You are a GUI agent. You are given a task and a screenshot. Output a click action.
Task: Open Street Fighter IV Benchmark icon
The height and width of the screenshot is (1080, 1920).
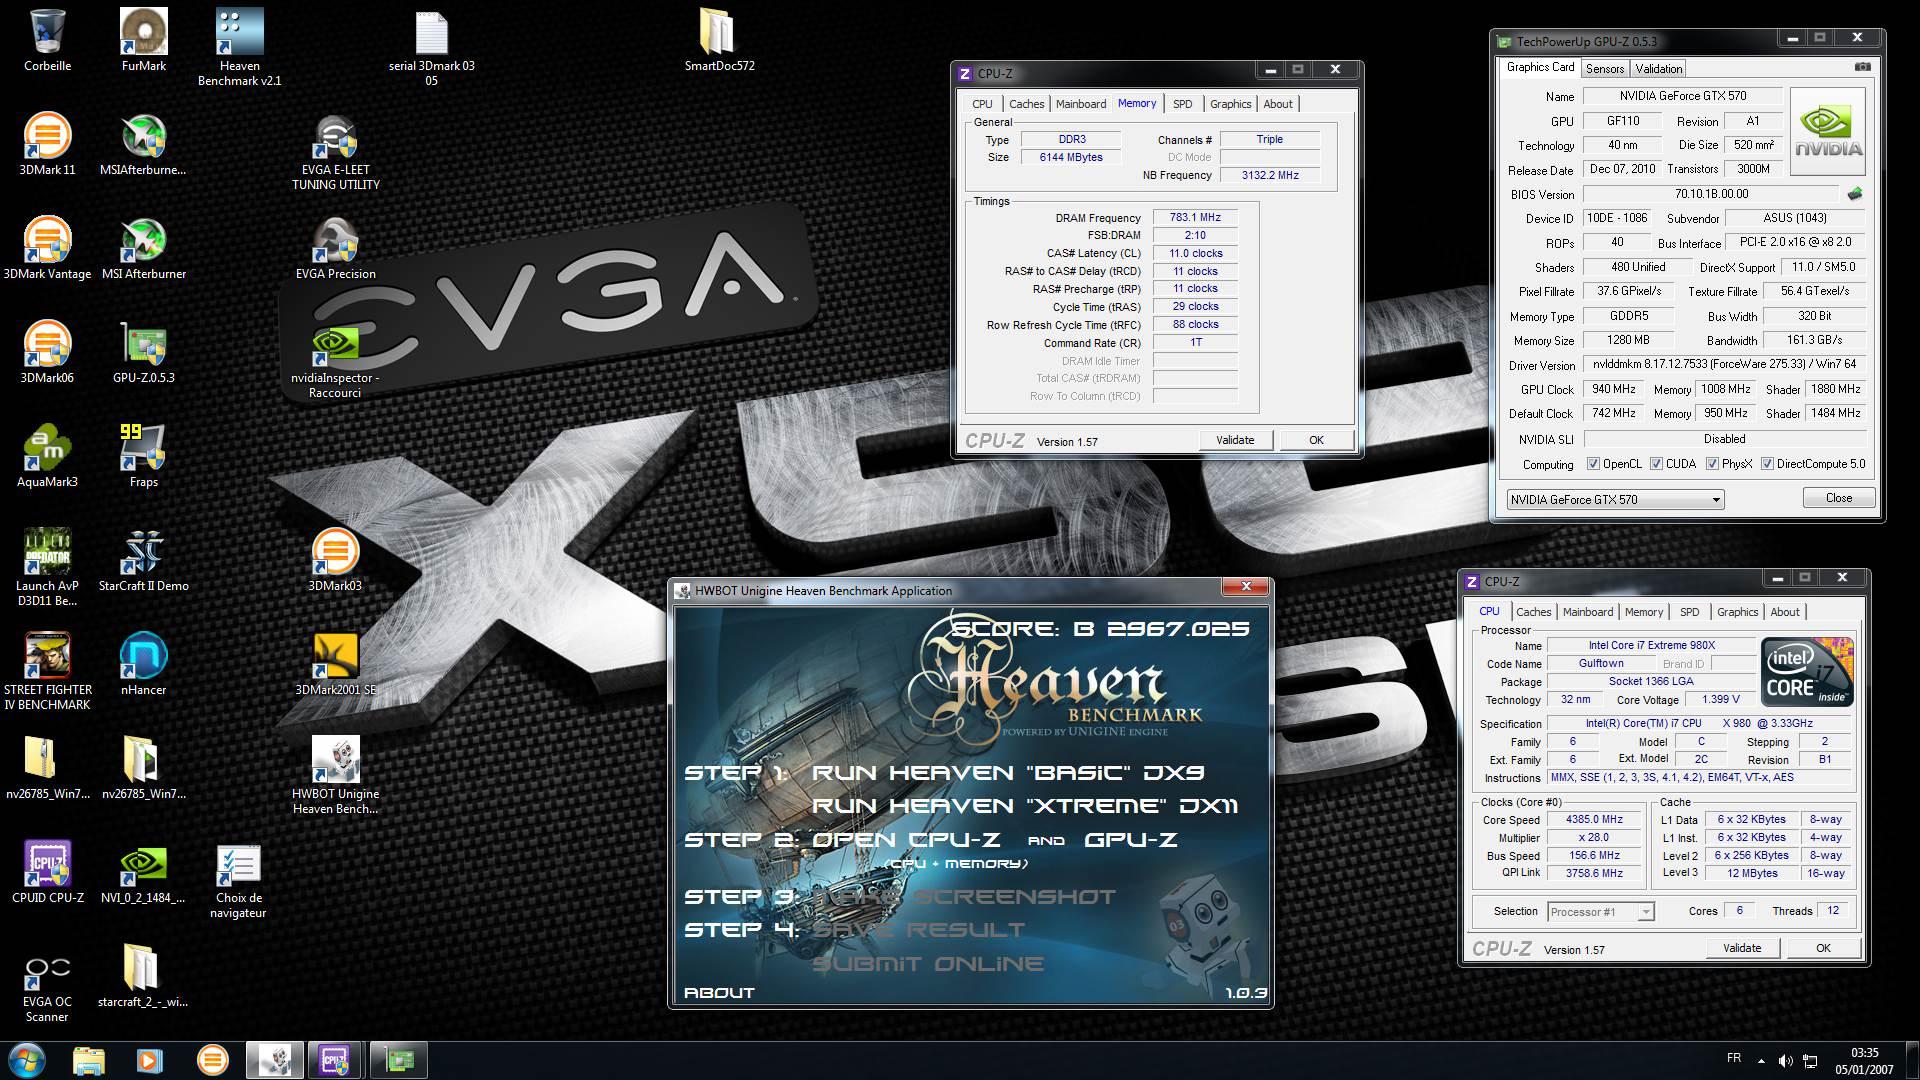(x=47, y=671)
